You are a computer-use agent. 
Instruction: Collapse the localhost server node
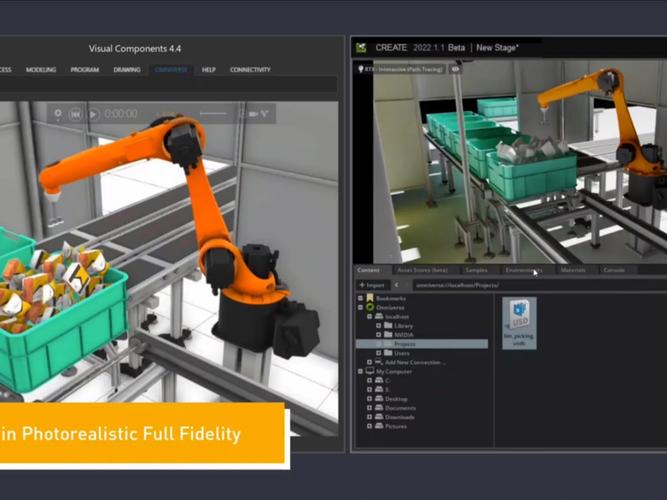pyautogui.click(x=369, y=317)
